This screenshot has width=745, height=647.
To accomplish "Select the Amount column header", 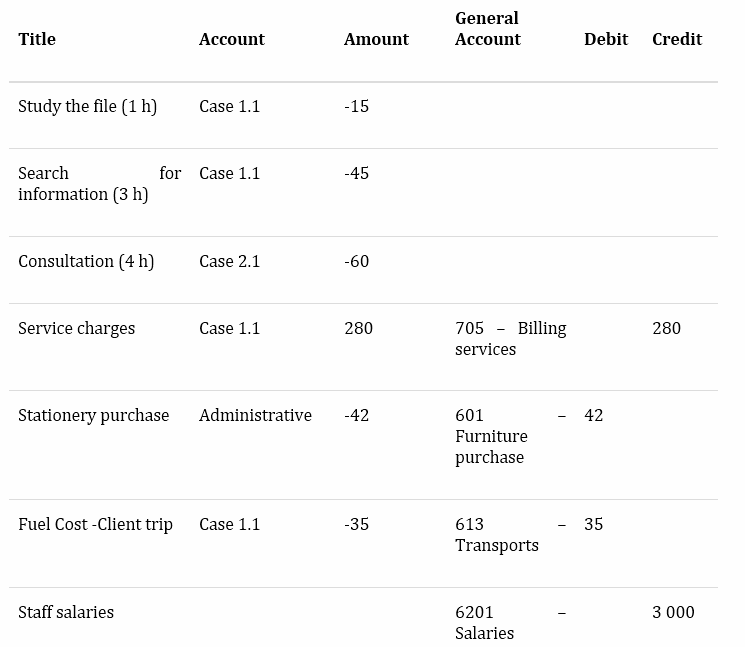I will coord(376,39).
